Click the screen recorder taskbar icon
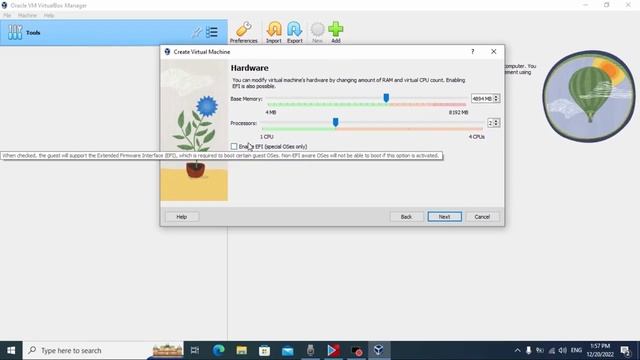Image resolution: width=640 pixels, height=360 pixels. tap(356, 350)
